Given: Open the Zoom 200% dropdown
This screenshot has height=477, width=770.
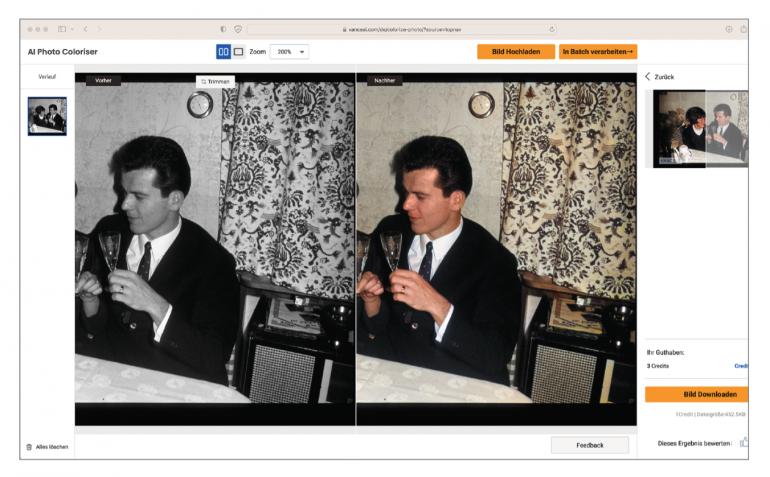Looking at the screenshot, I should coord(290,52).
